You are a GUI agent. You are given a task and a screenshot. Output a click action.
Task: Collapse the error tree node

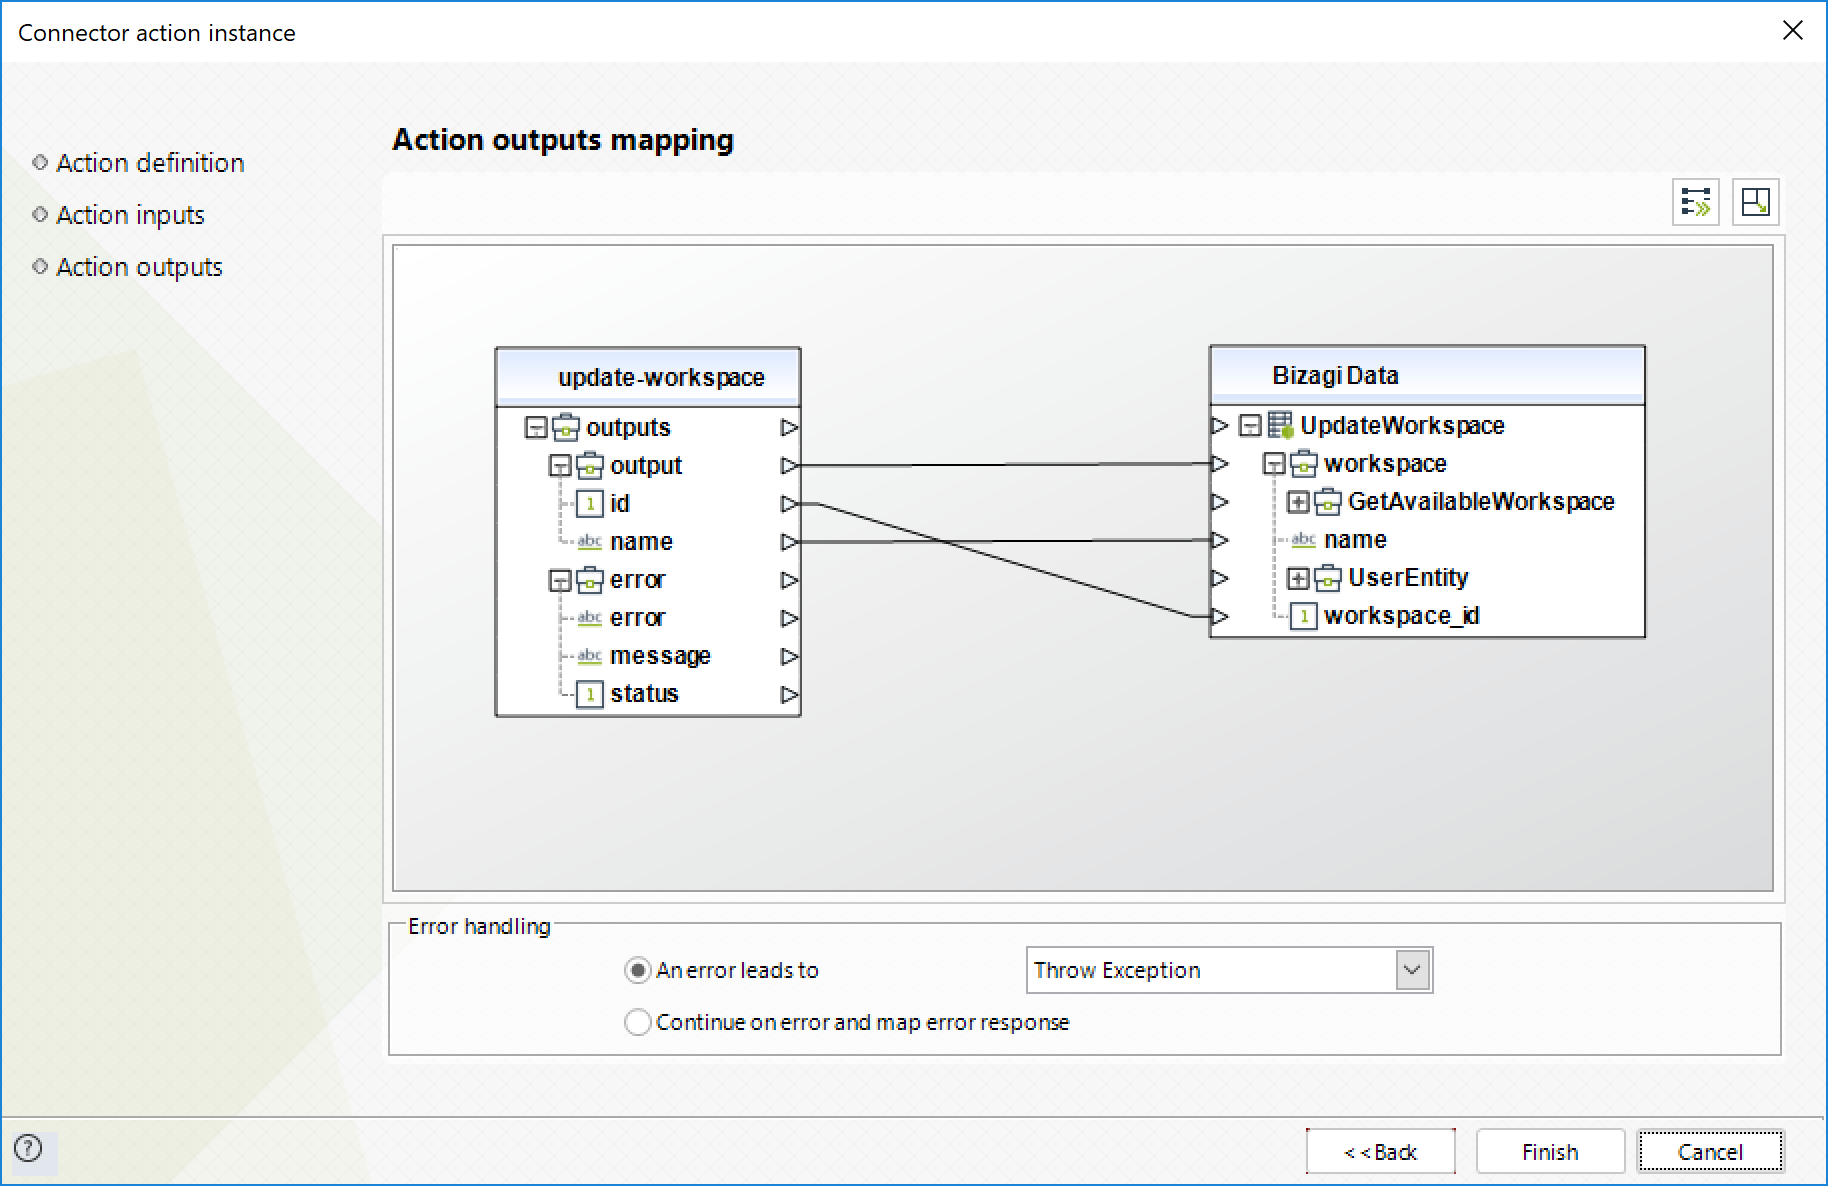point(561,580)
